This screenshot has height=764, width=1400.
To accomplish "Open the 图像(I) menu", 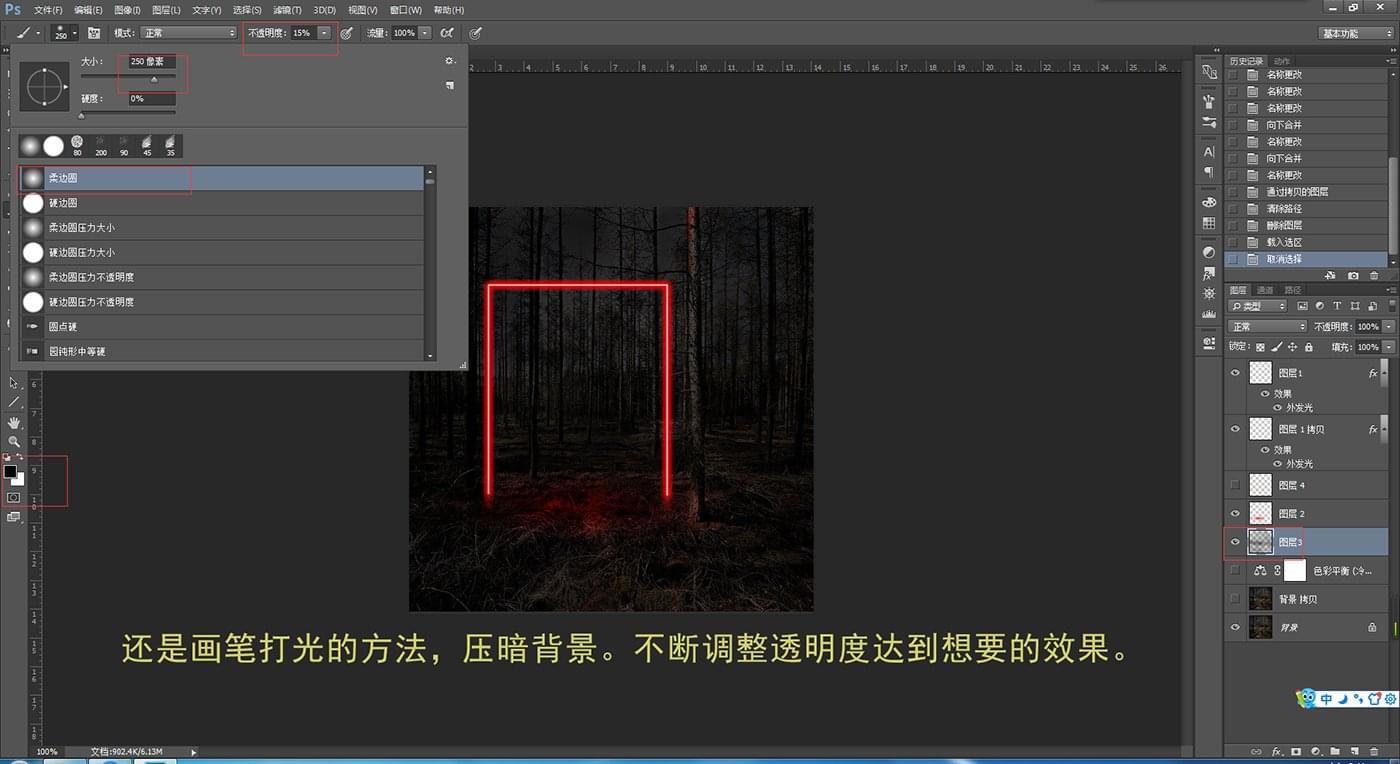I will point(127,10).
